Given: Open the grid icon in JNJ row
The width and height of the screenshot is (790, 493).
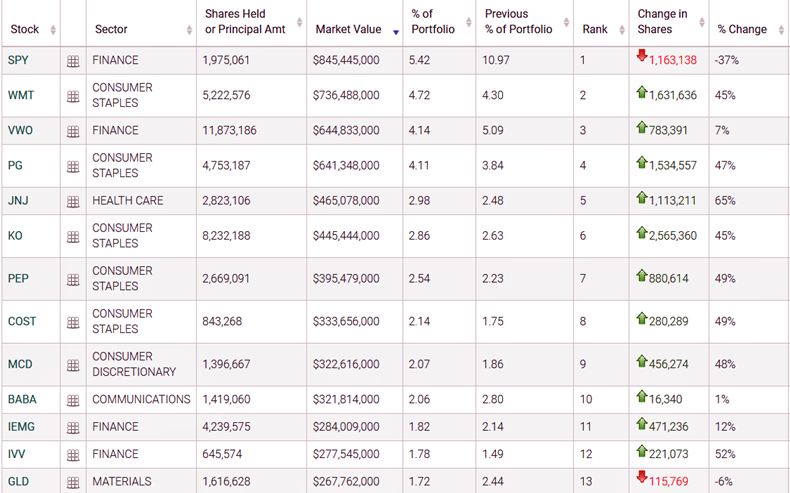Looking at the screenshot, I should [x=73, y=202].
